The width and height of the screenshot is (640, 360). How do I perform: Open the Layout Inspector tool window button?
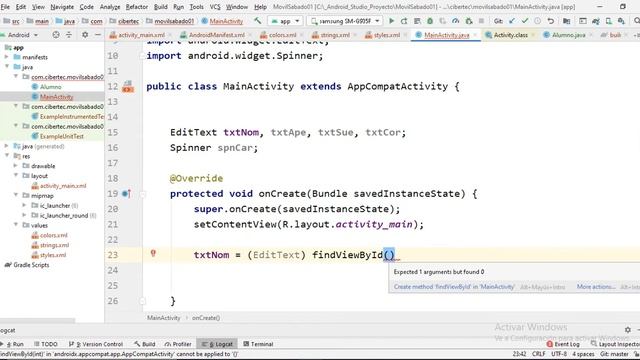[x=616, y=344]
